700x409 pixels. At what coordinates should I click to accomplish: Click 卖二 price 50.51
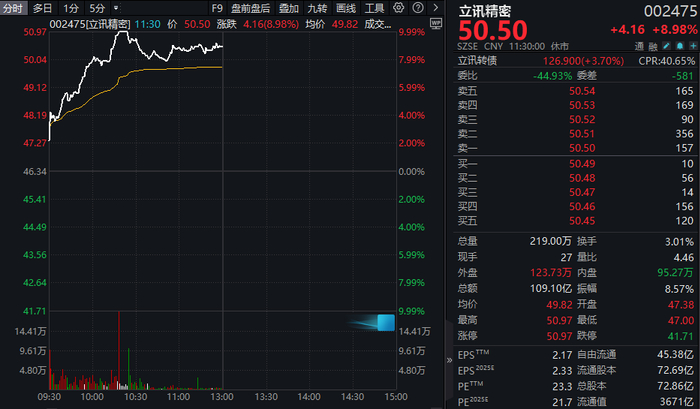(582, 134)
